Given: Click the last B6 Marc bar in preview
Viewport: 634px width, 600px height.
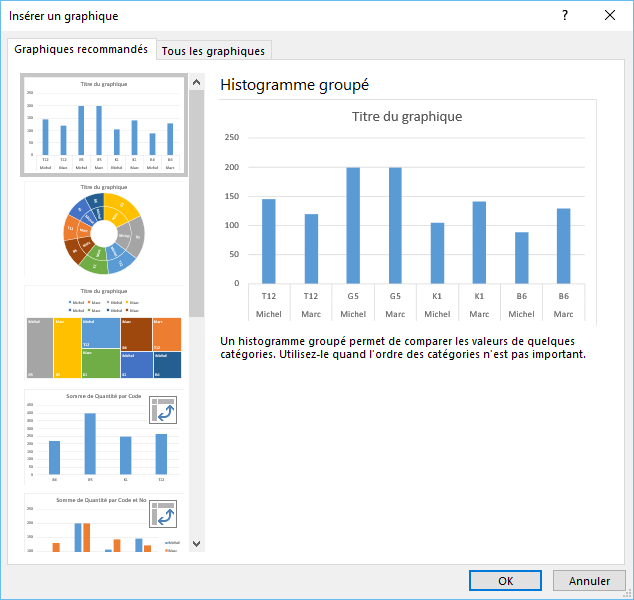Looking at the screenshot, I should point(563,245).
